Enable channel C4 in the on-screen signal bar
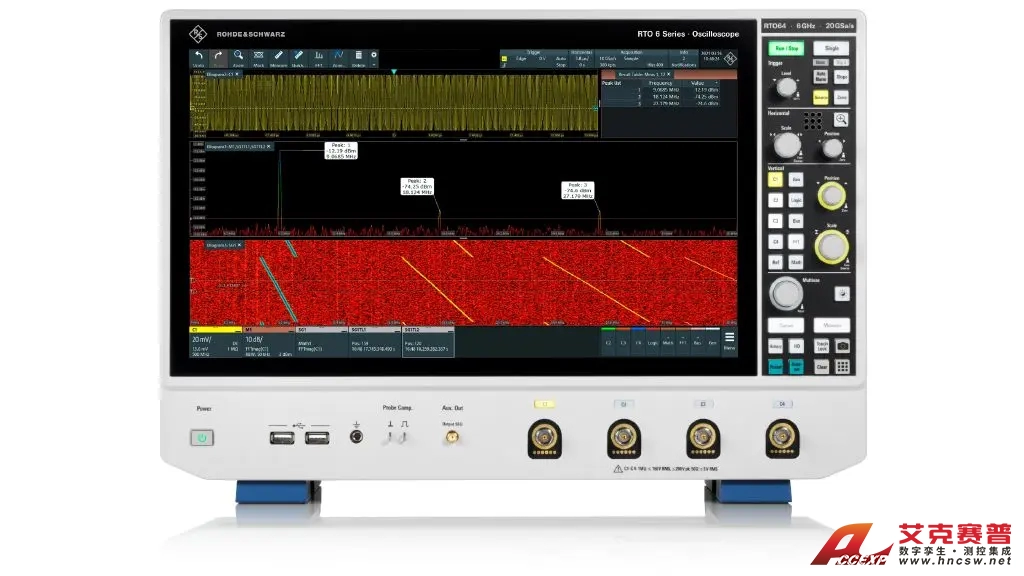The image size is (1024, 576). coord(638,342)
